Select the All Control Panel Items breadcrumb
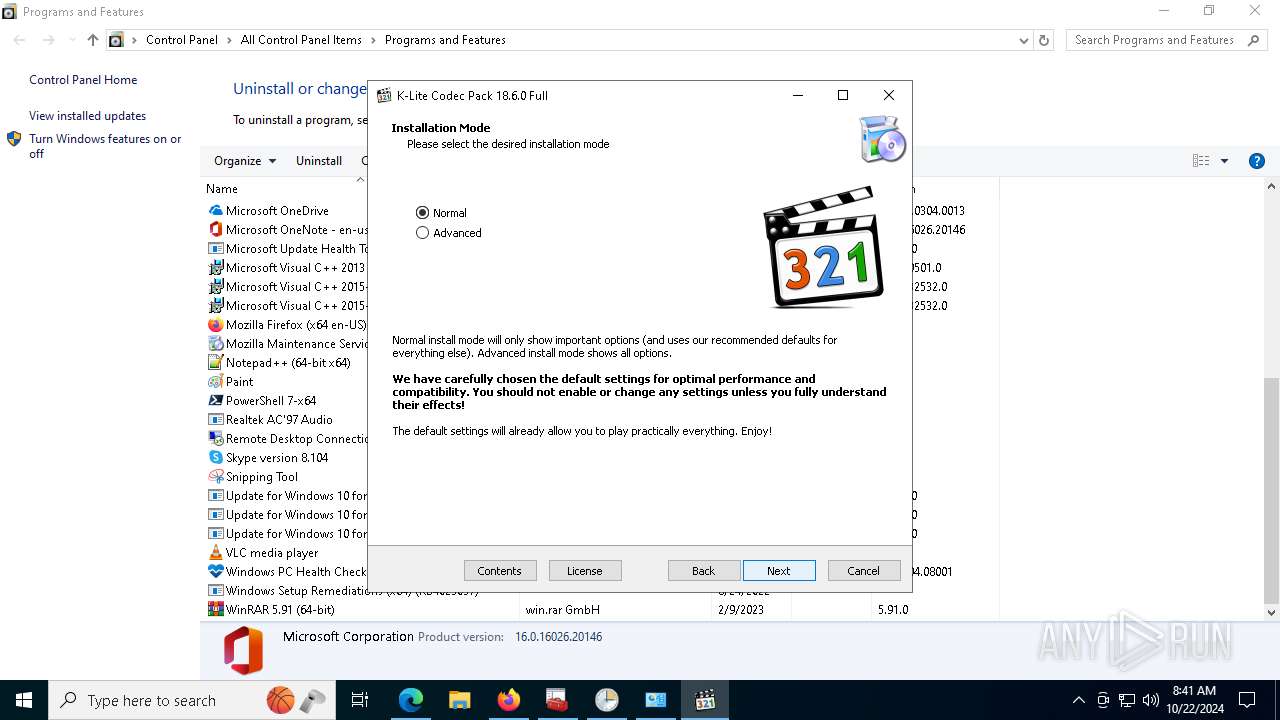Screen dimensions: 1280x720 (301, 40)
